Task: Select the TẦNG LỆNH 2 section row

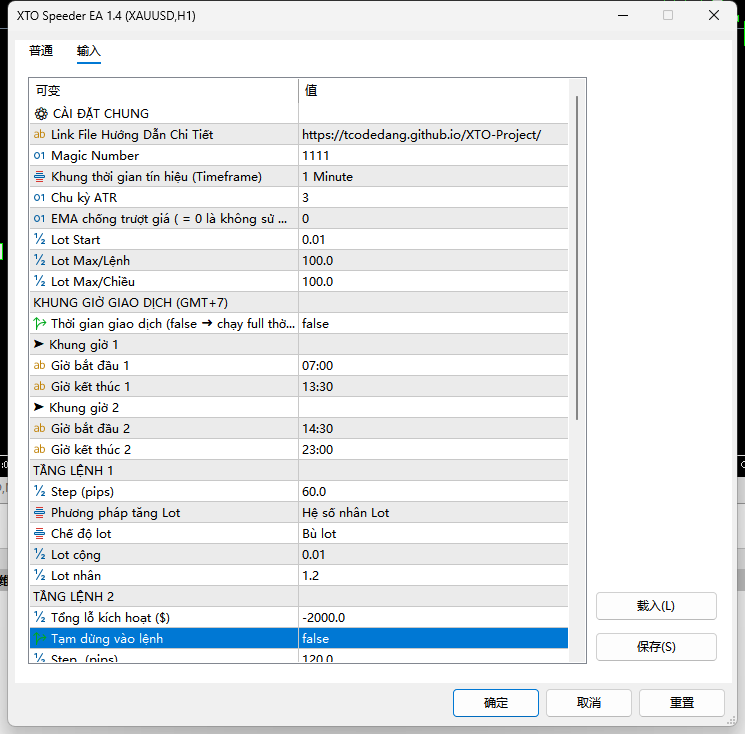Action: [x=299, y=596]
